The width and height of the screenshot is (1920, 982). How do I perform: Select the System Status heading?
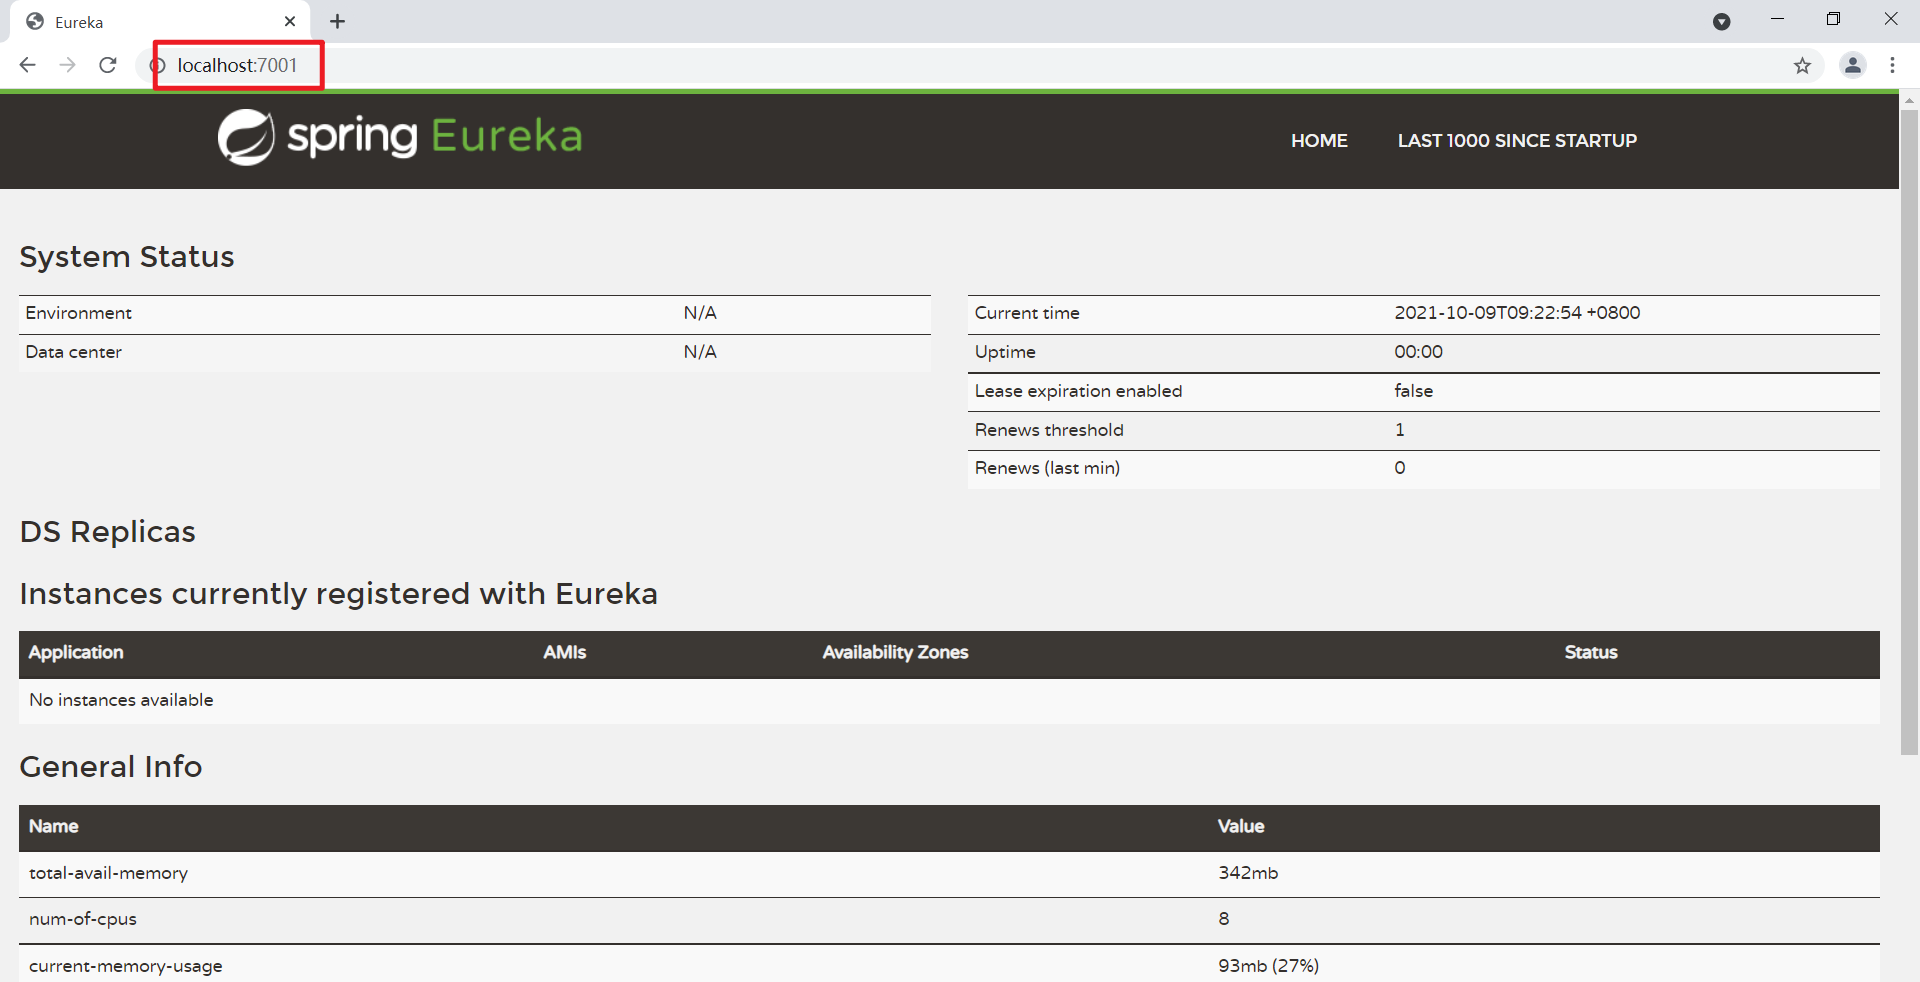(127, 257)
